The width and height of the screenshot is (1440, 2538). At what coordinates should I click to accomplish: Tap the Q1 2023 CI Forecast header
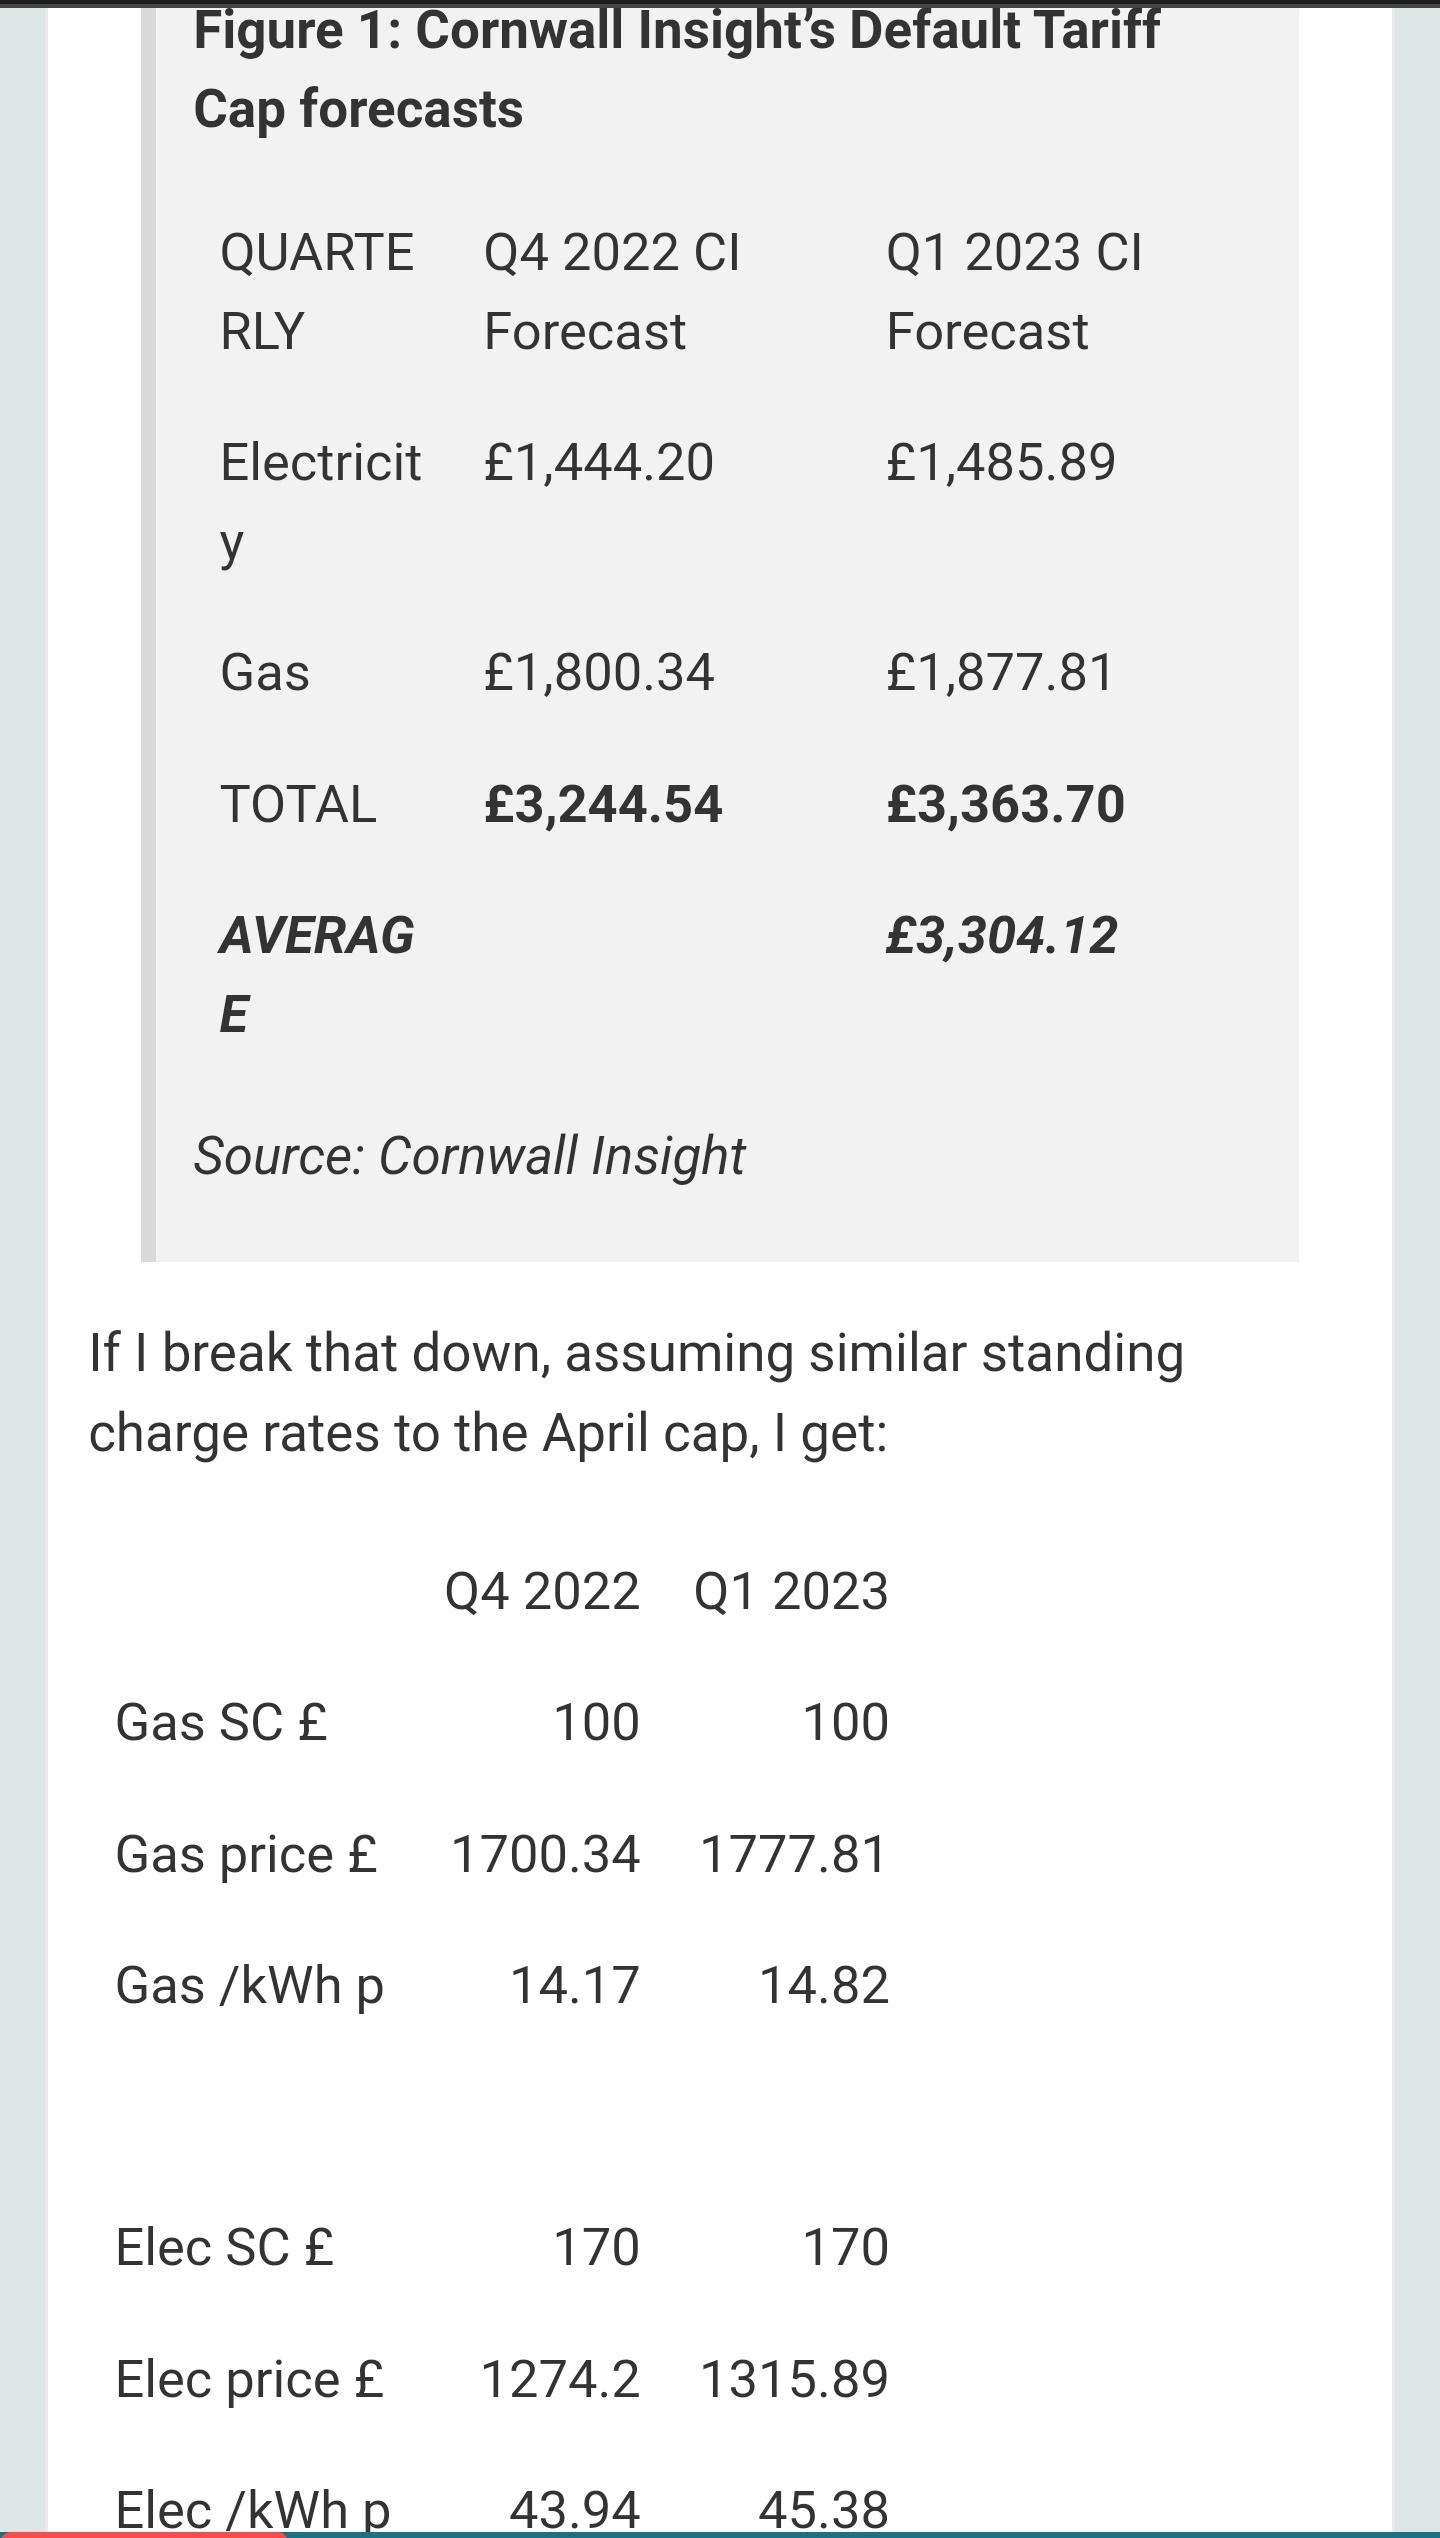[1014, 291]
